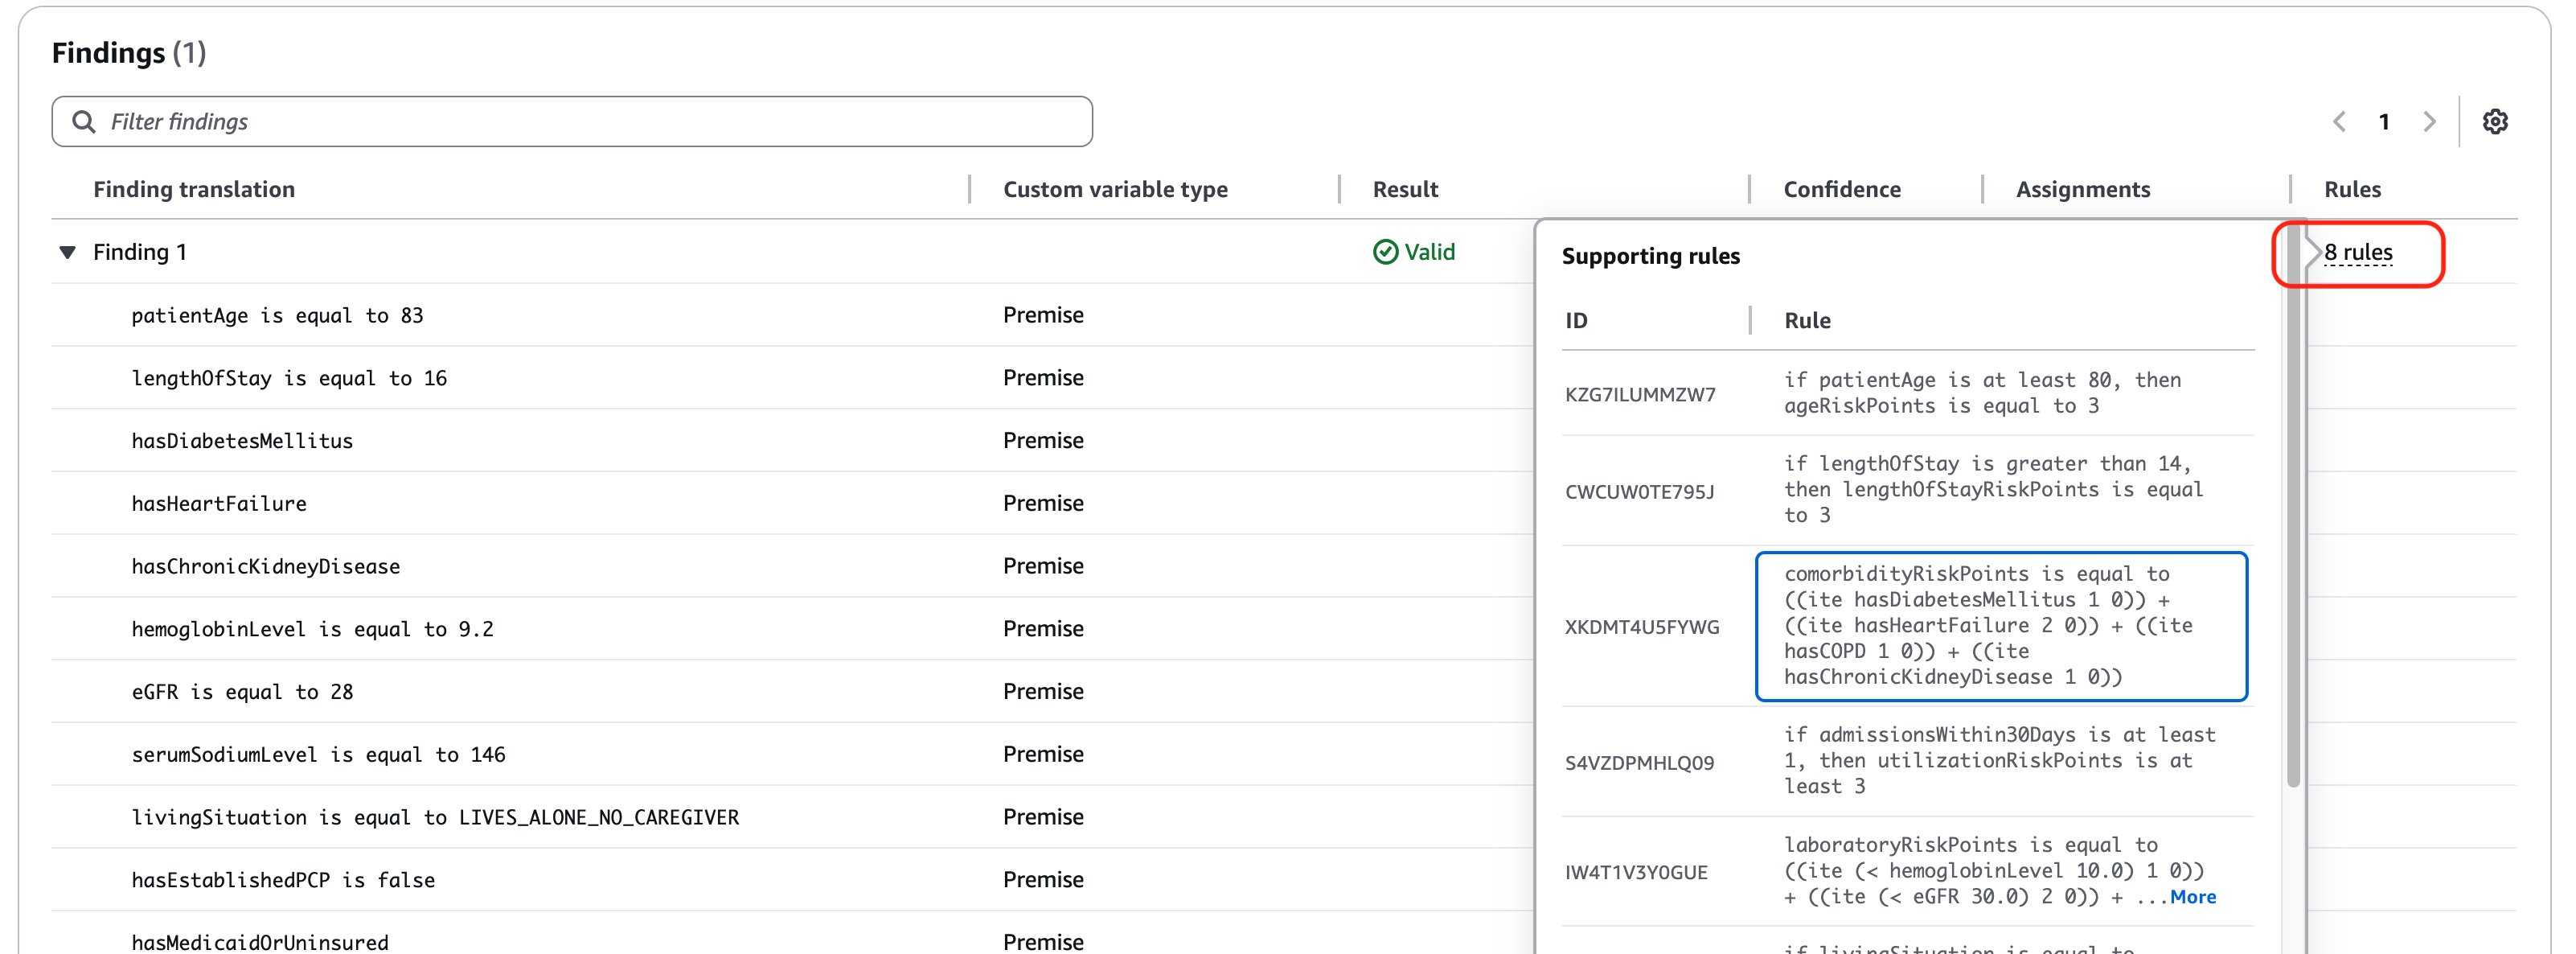Click the Confidence column header
This screenshot has width=2576, height=954.
pyautogui.click(x=1841, y=189)
